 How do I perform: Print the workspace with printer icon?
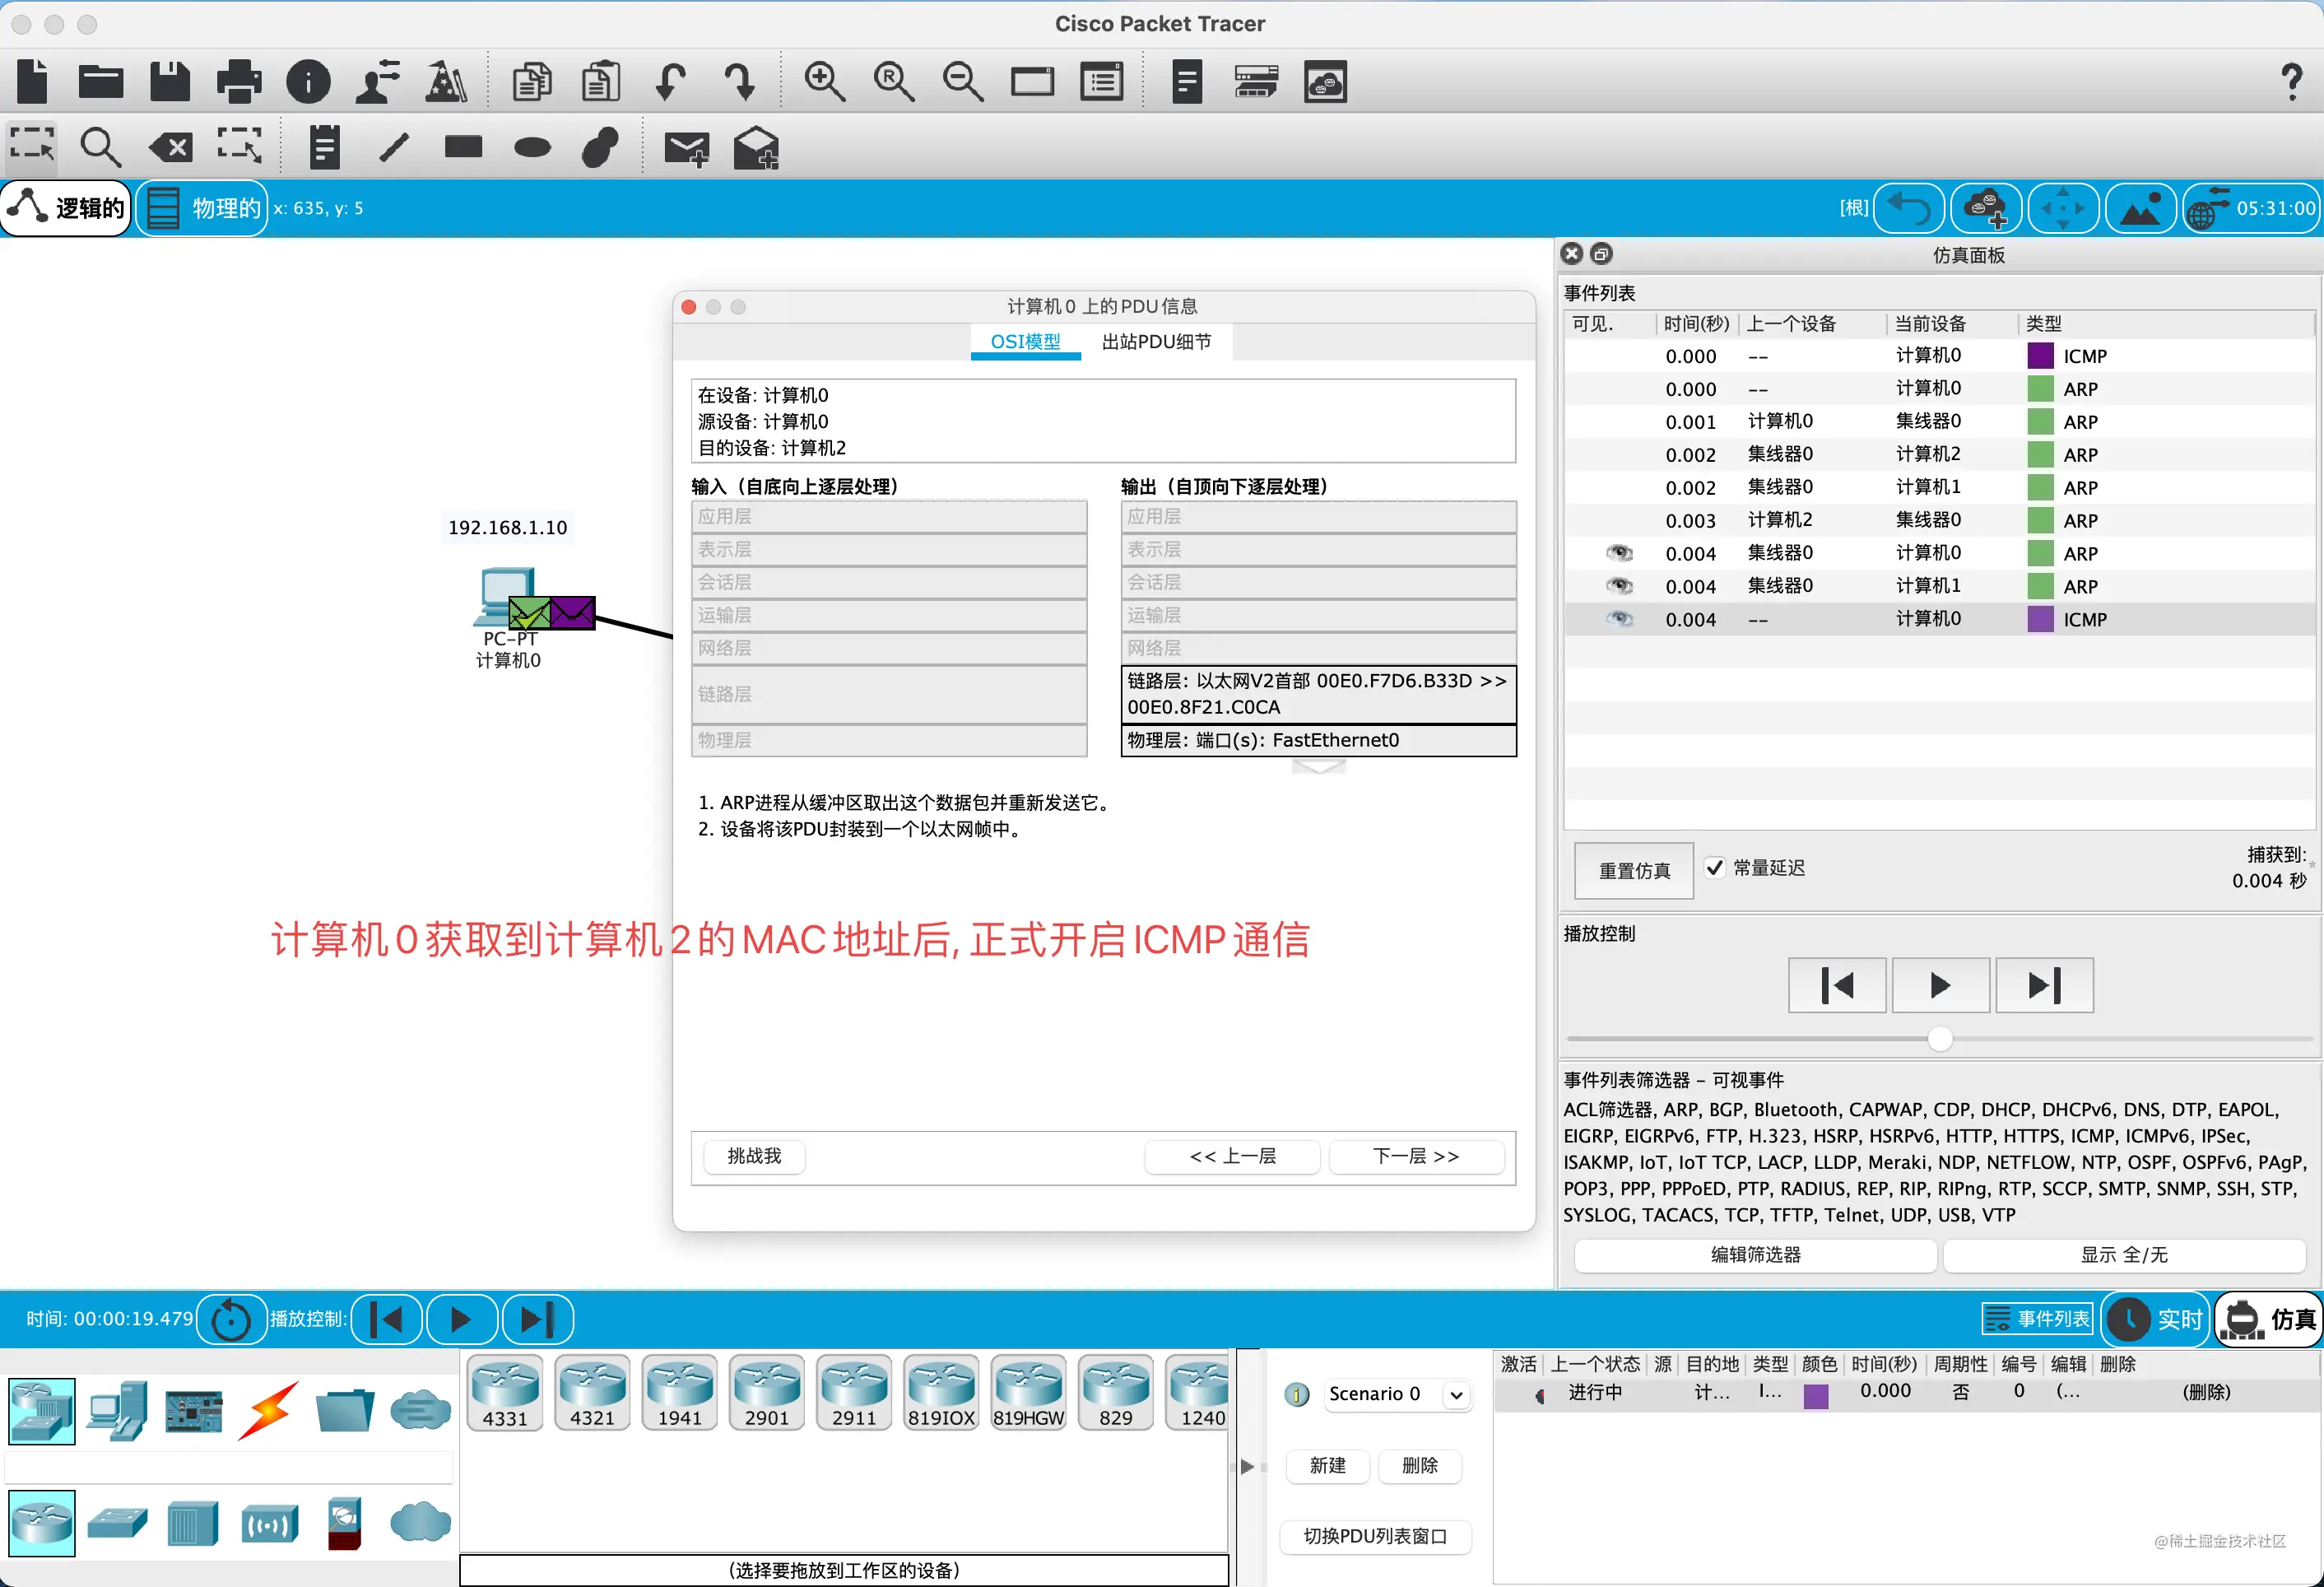pos(239,82)
